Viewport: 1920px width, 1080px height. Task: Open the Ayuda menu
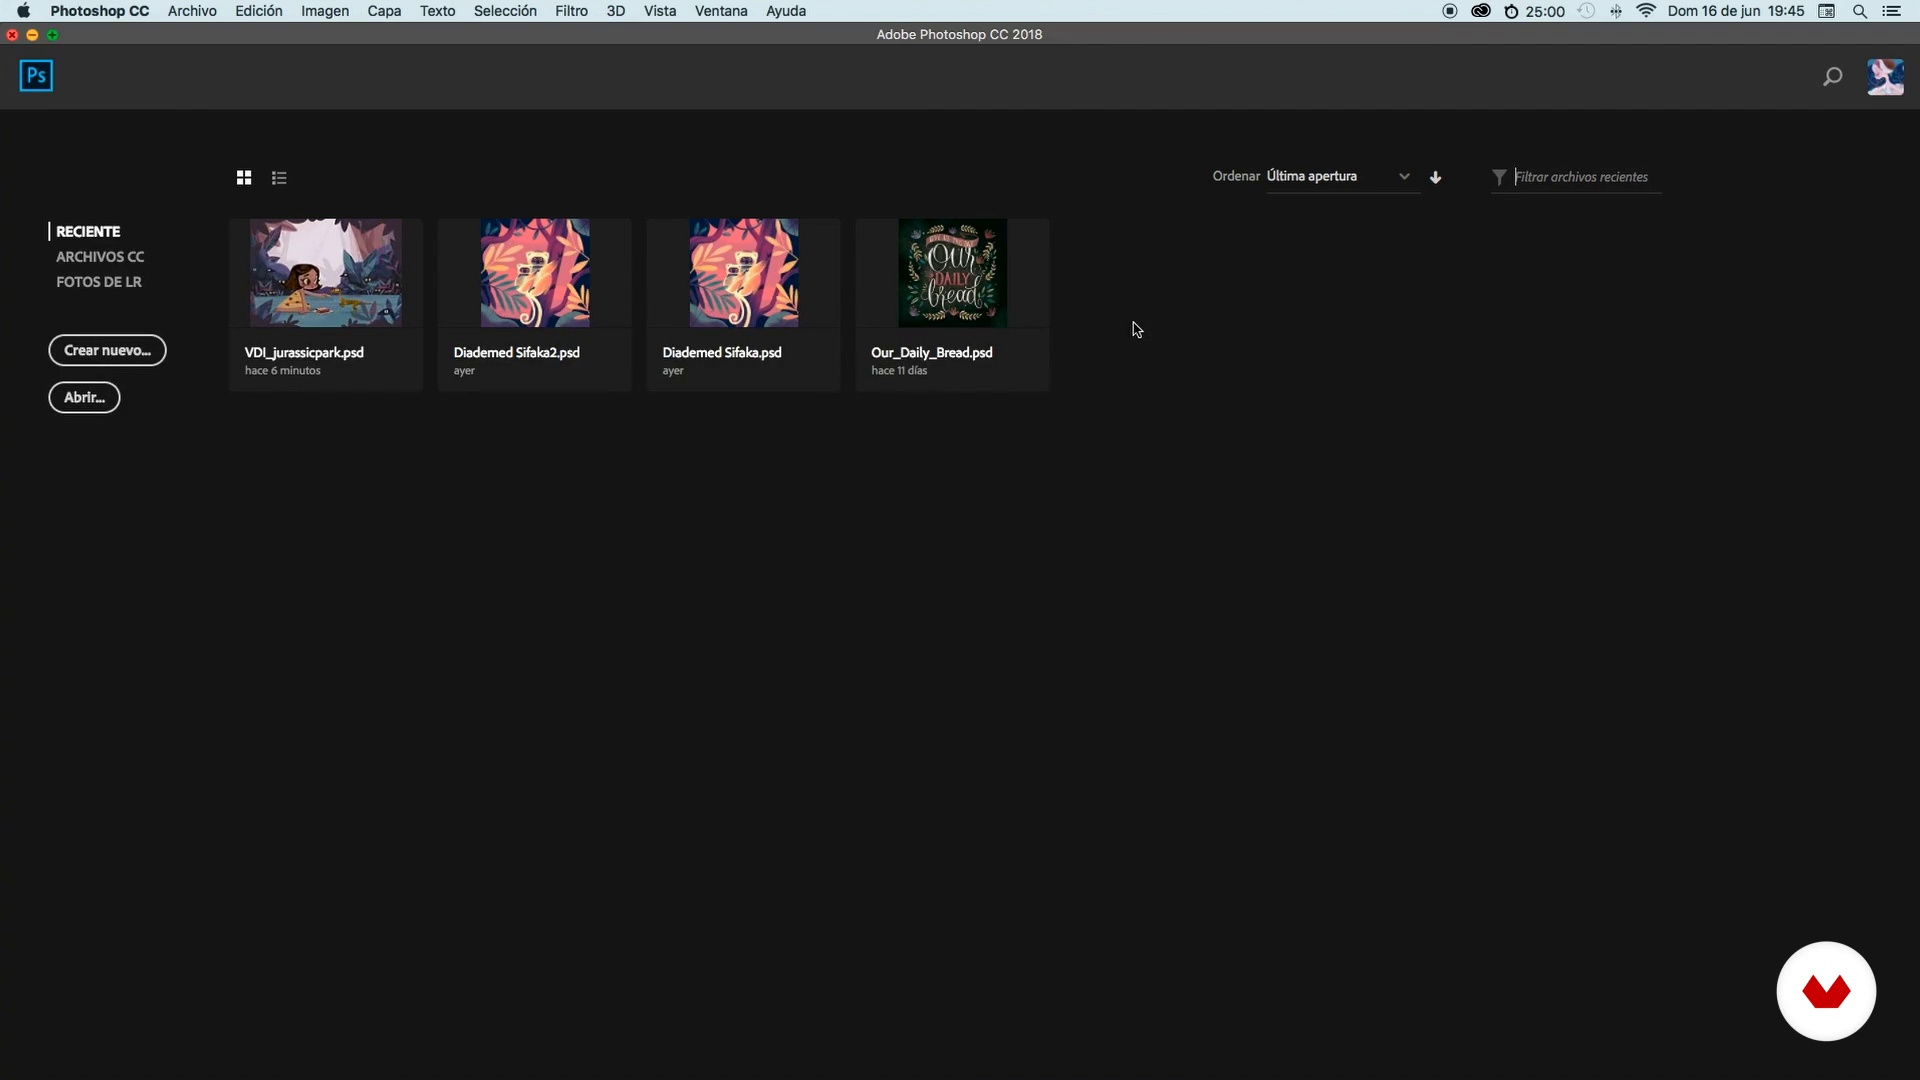786,11
